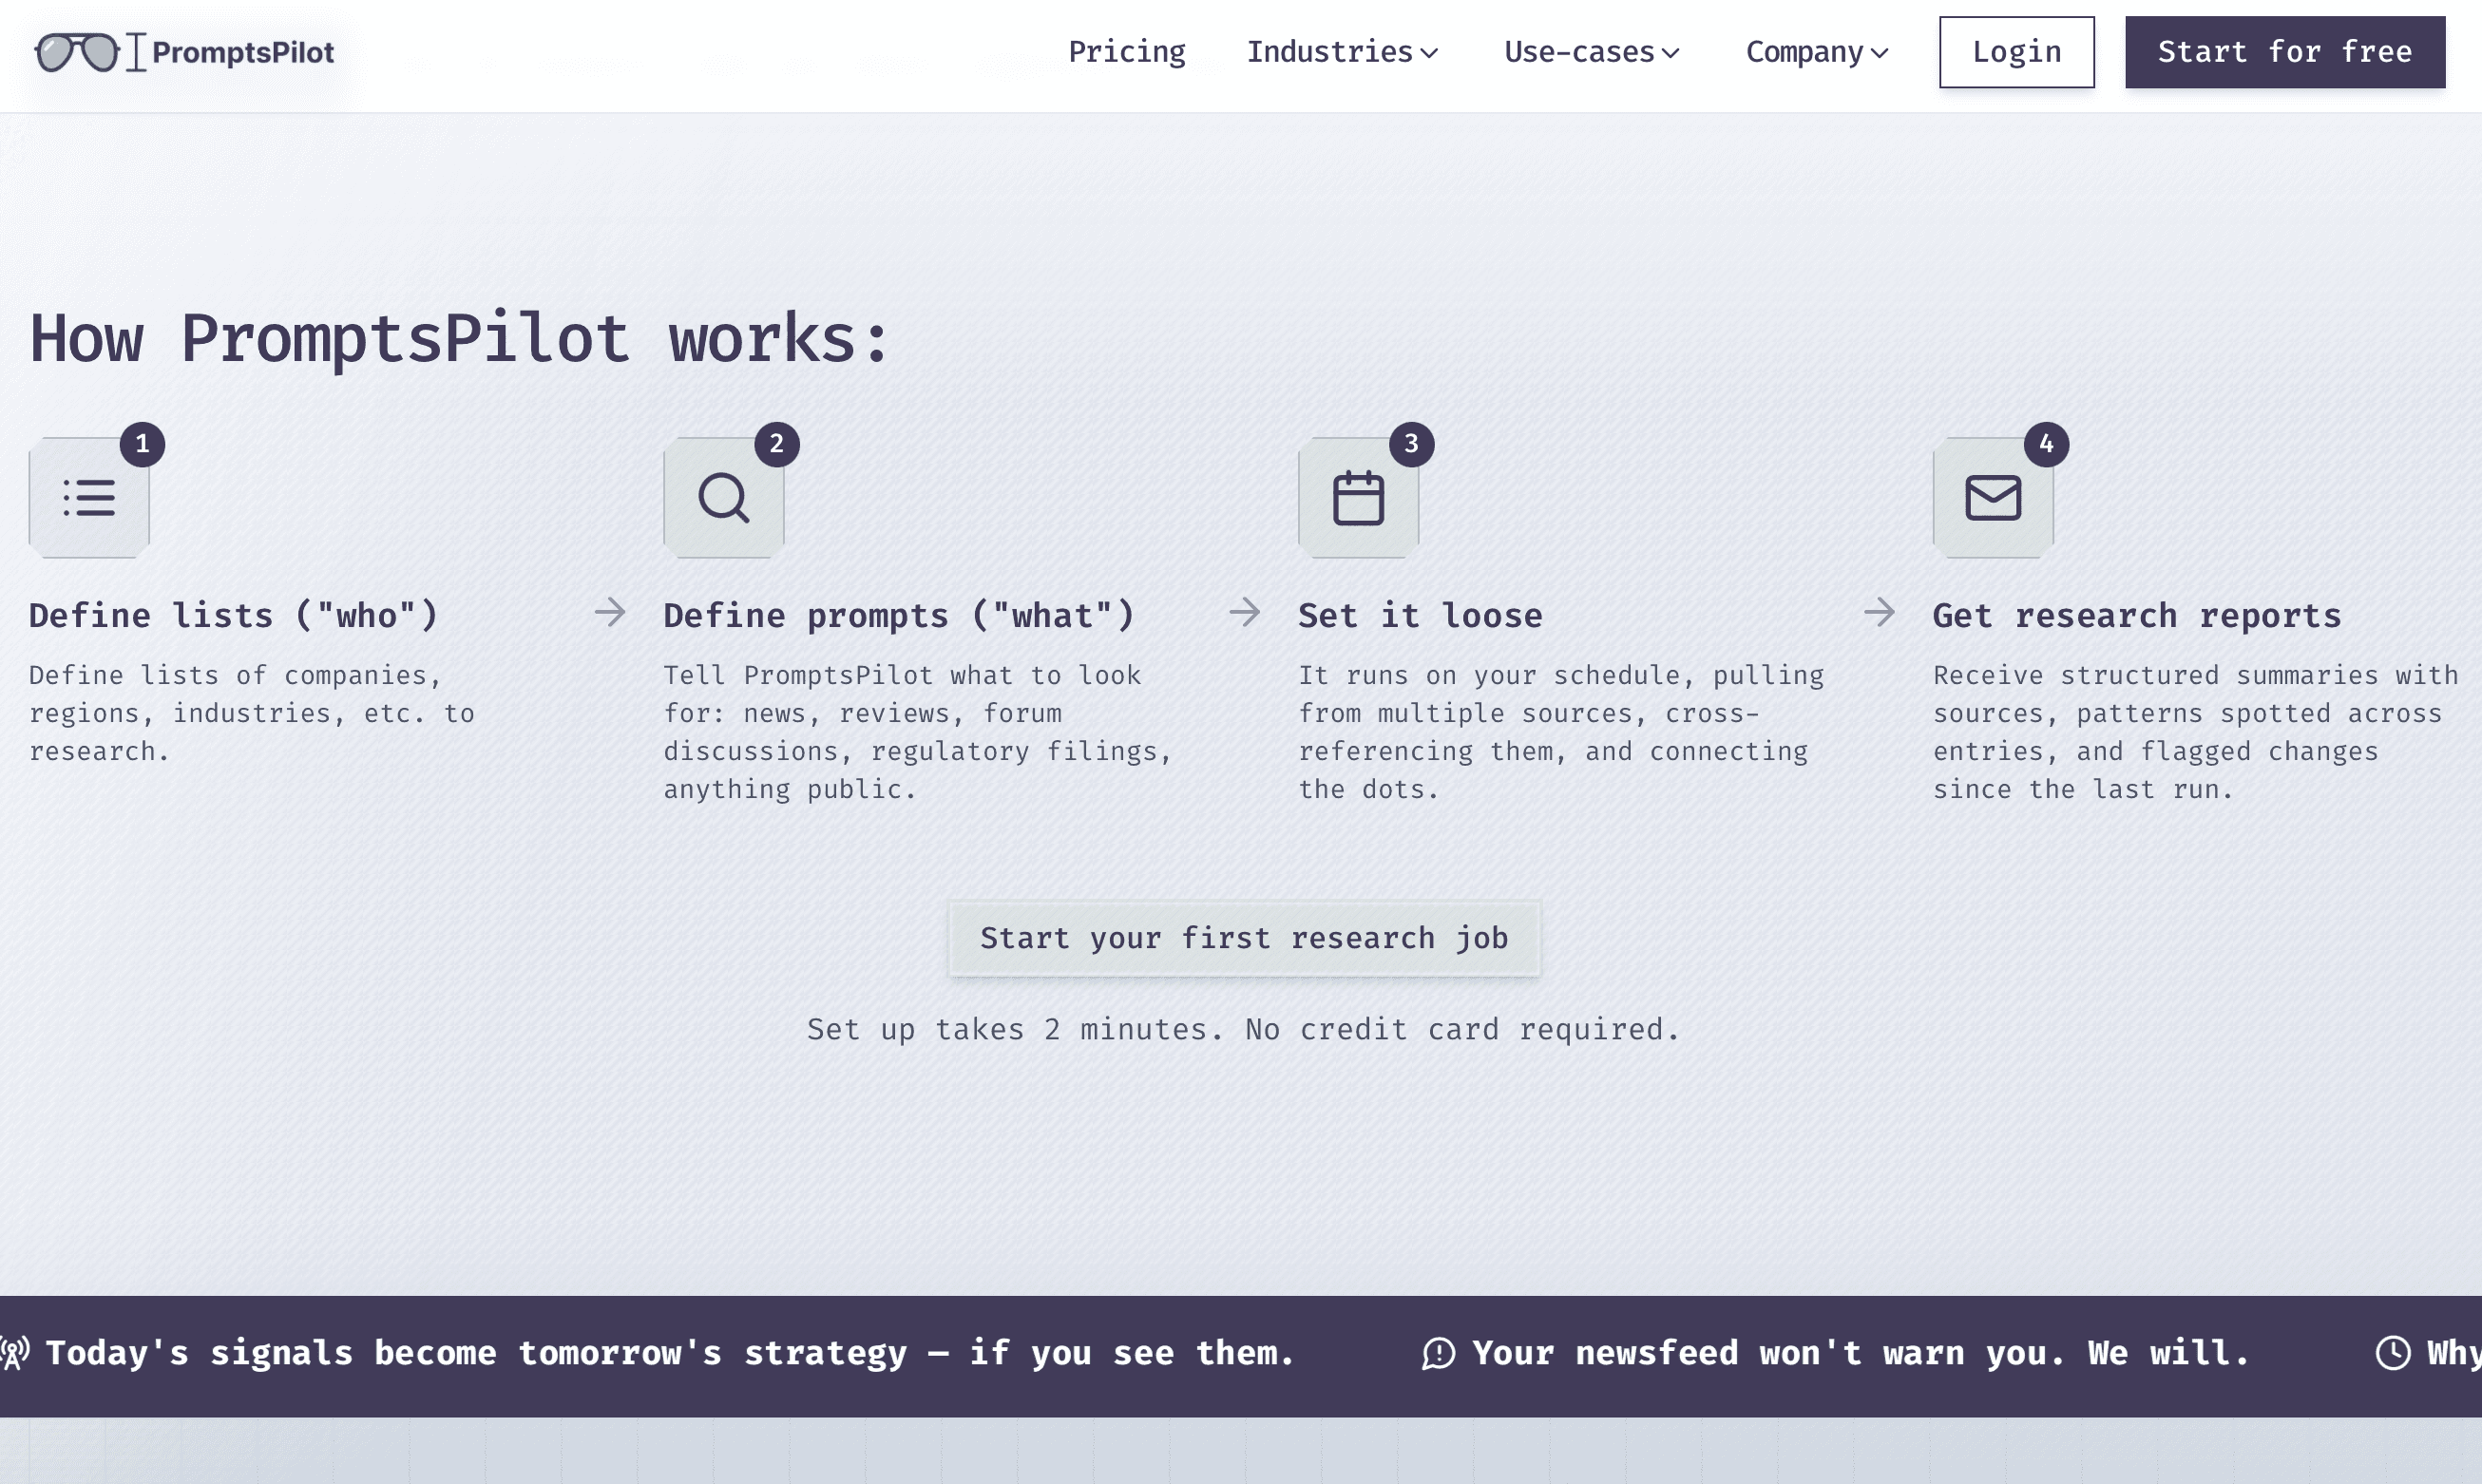Click the calendar icon above Set it loose
Image resolution: width=2482 pixels, height=1484 pixels.
click(1358, 497)
